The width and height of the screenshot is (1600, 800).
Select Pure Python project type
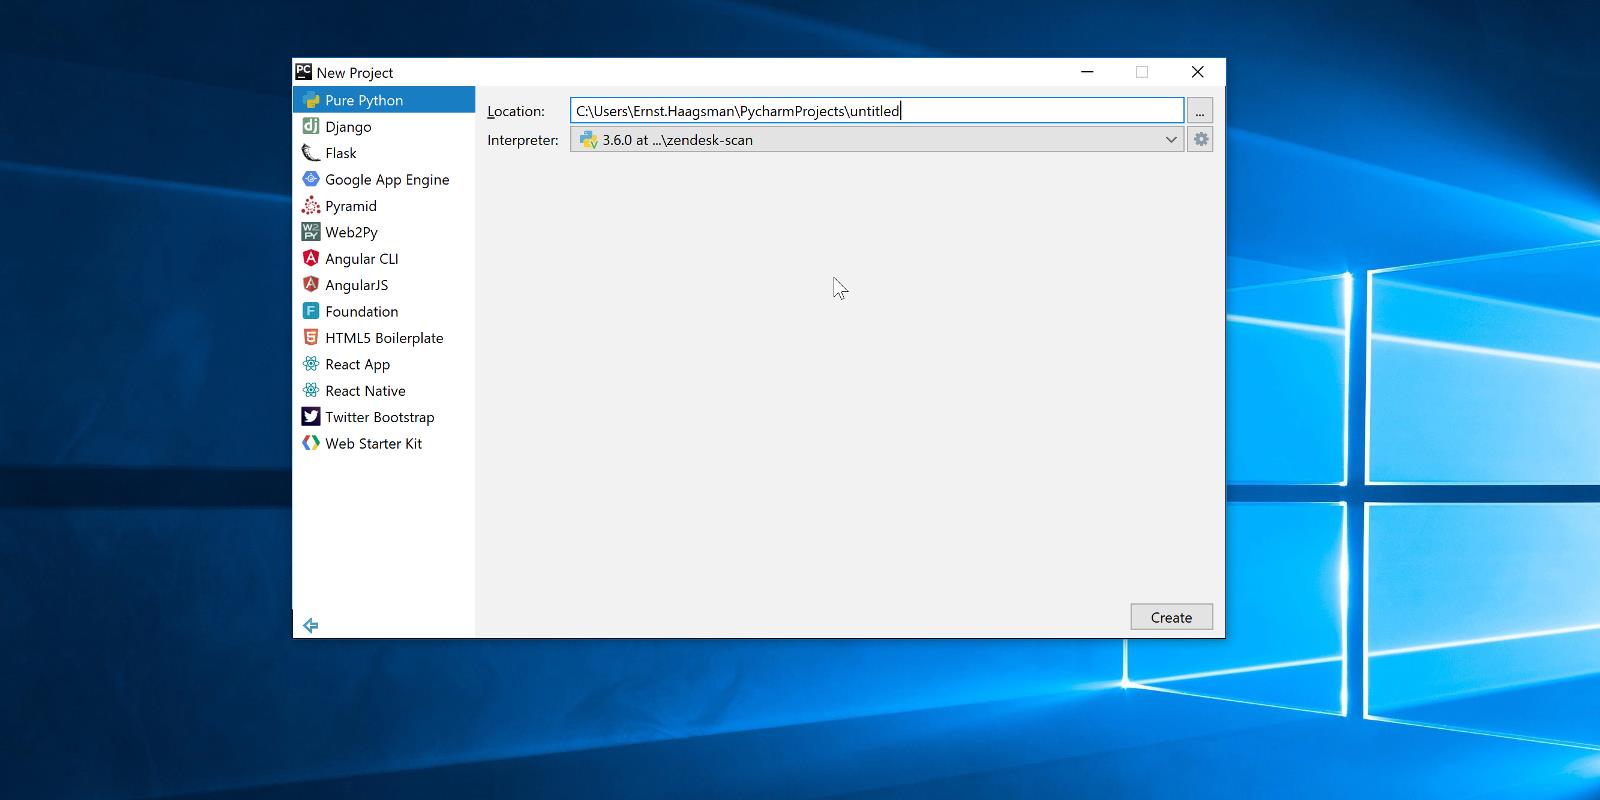(x=384, y=100)
